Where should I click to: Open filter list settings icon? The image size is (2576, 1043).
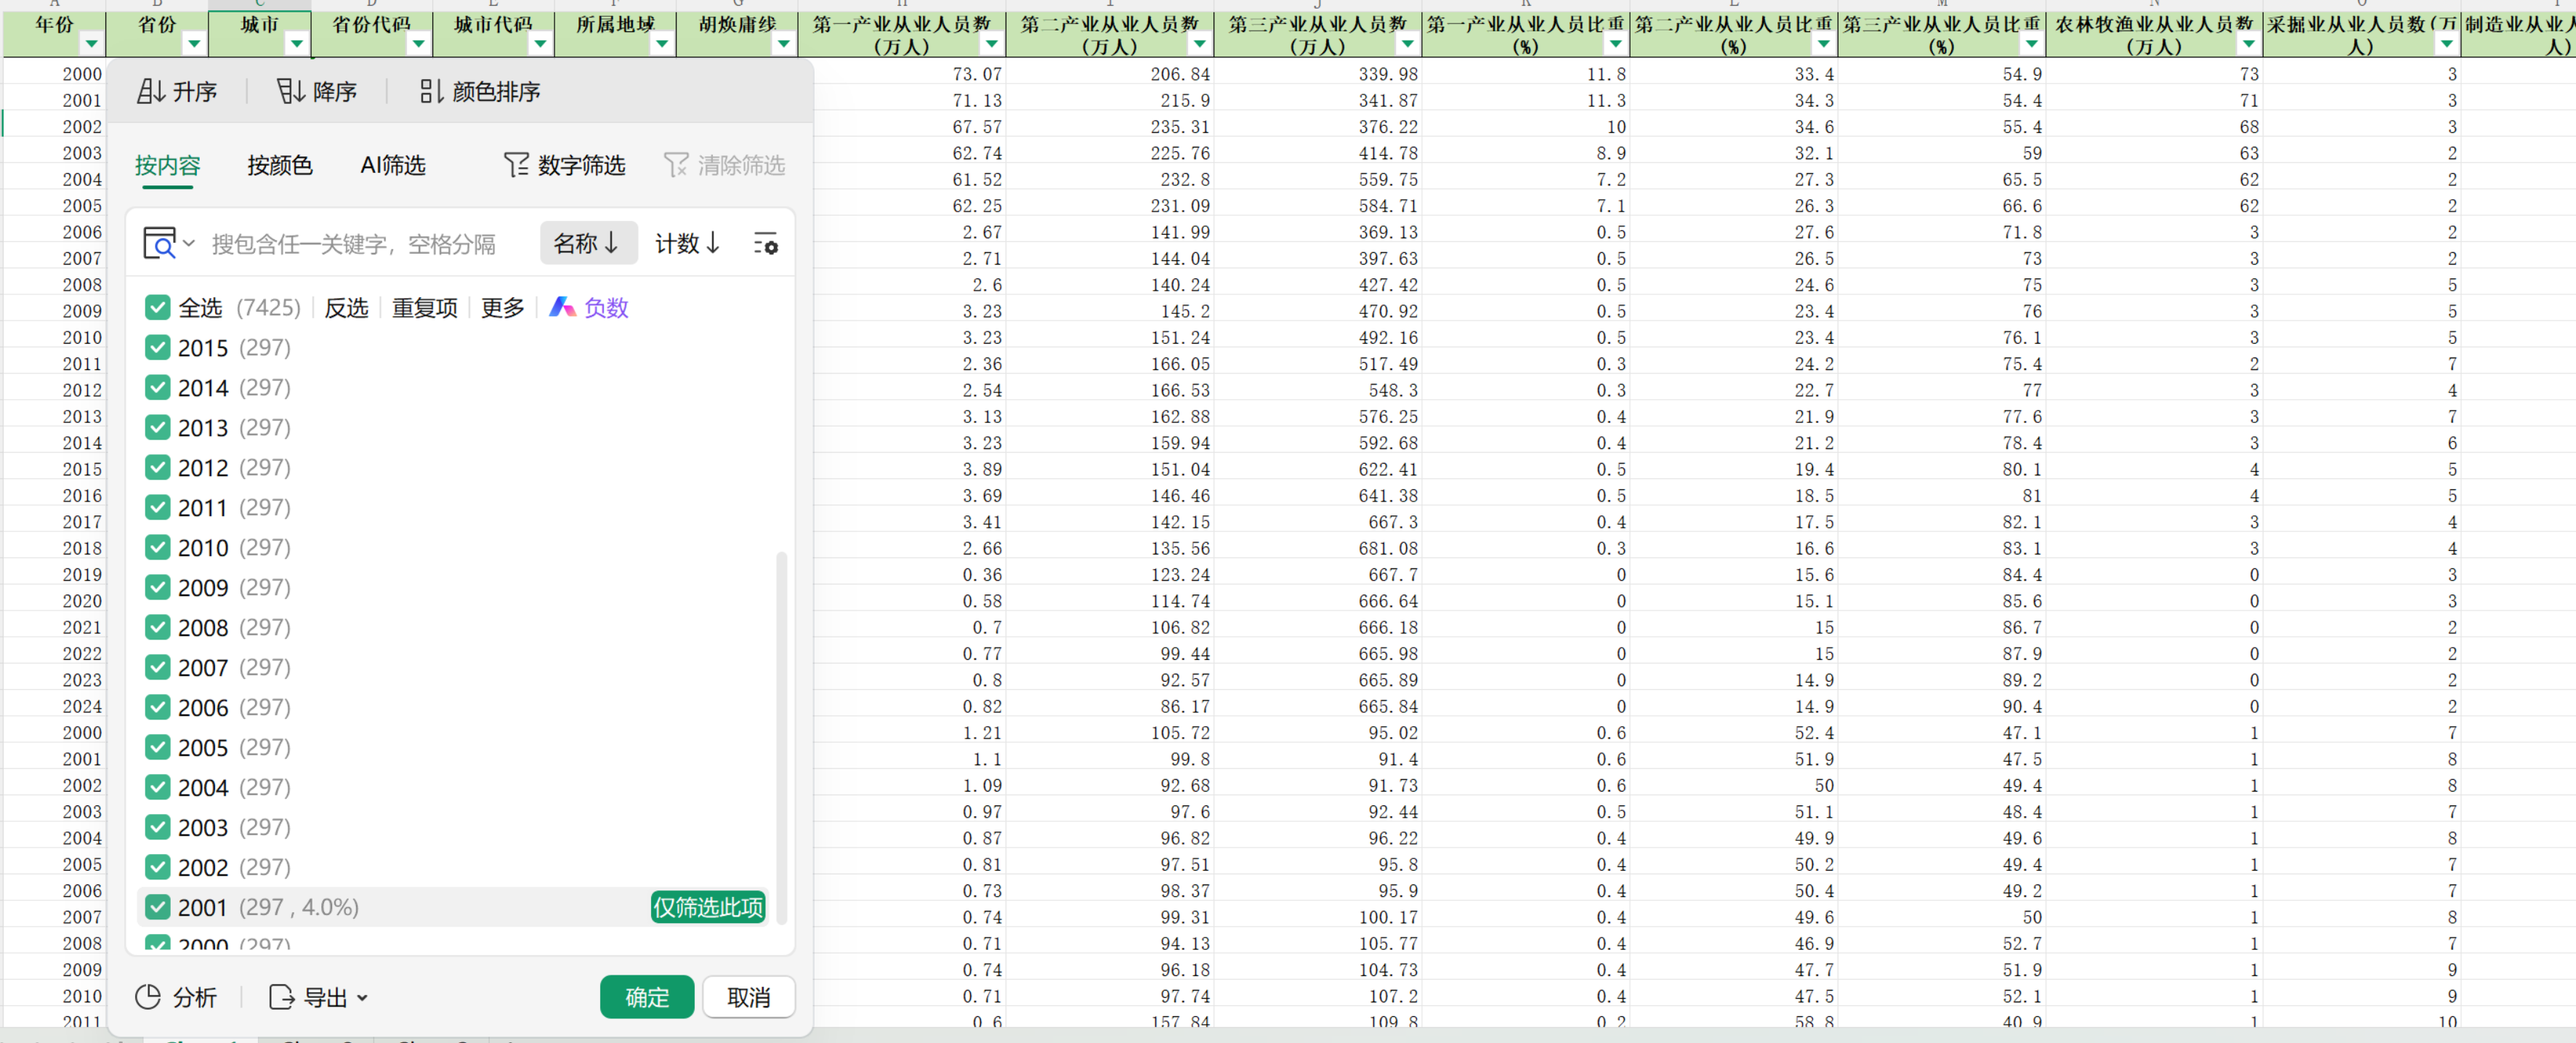(x=765, y=243)
